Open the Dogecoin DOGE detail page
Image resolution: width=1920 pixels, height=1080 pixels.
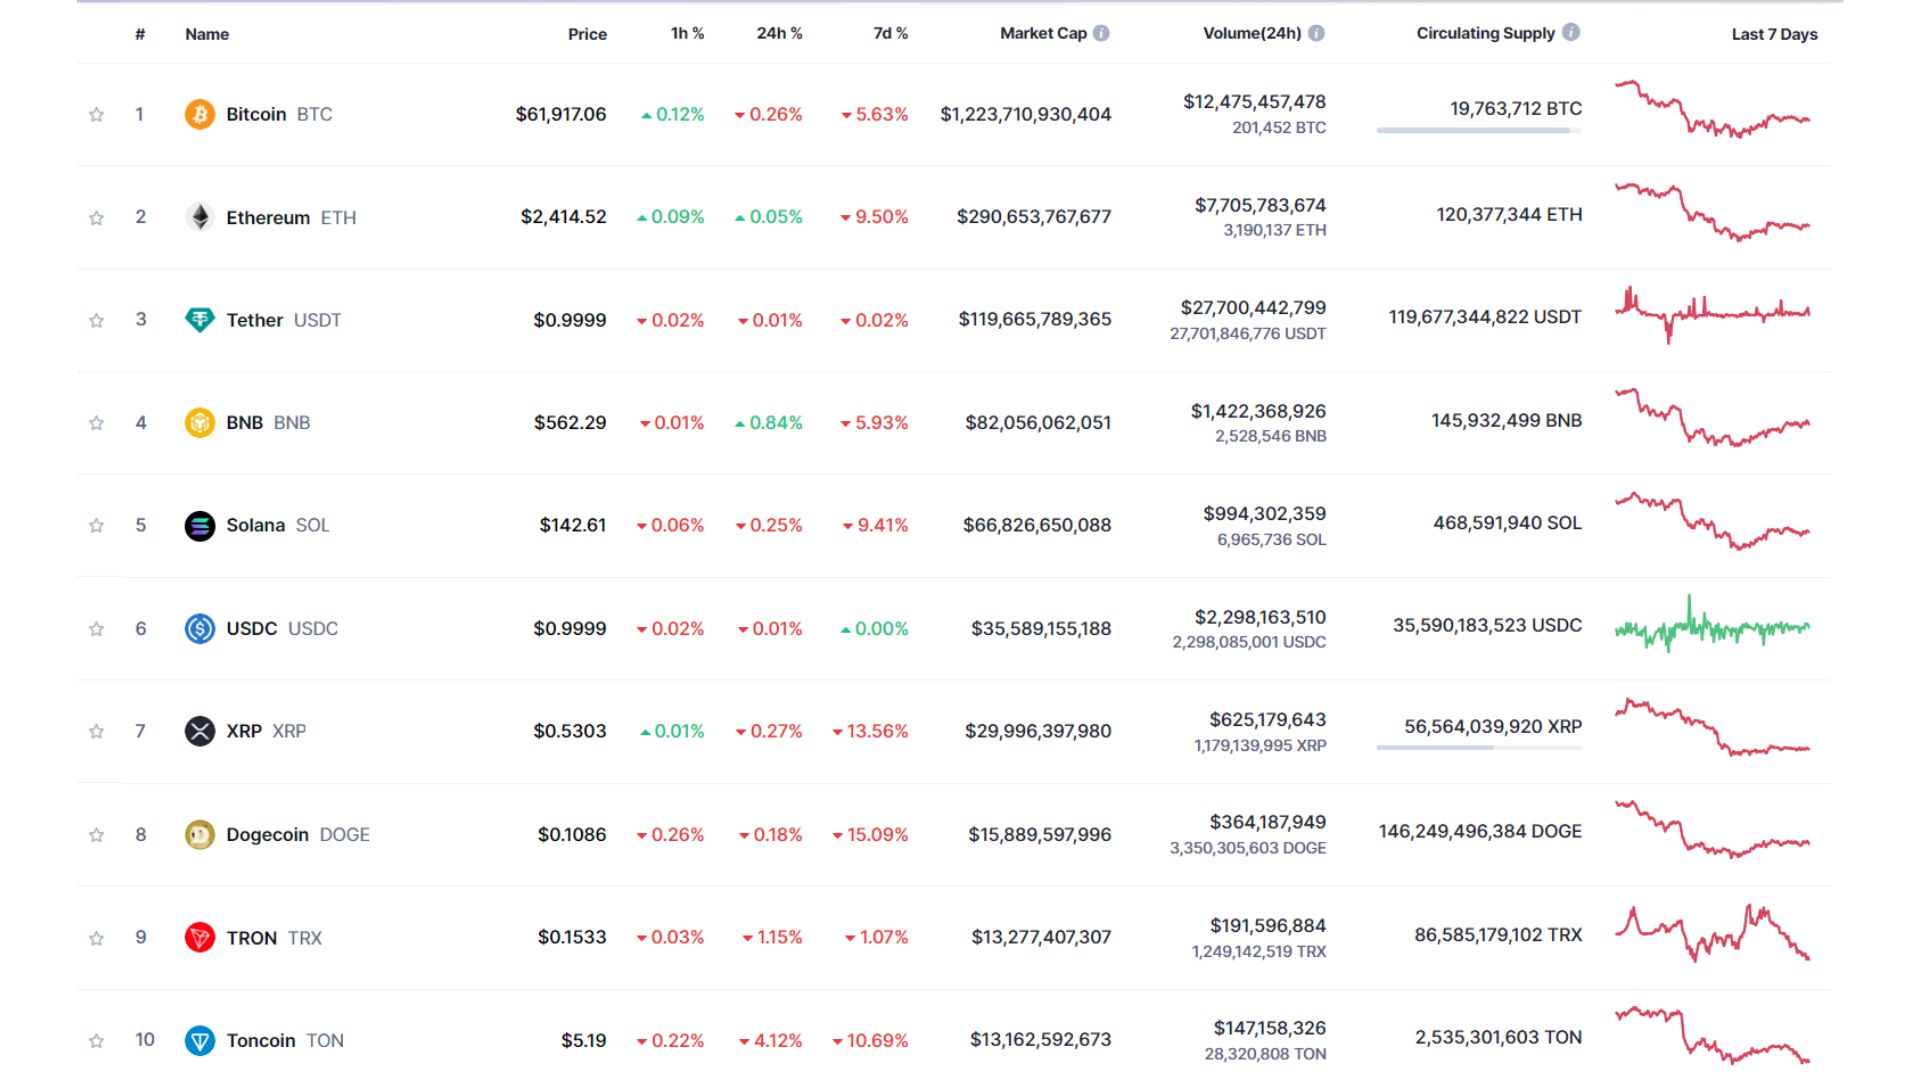point(267,834)
